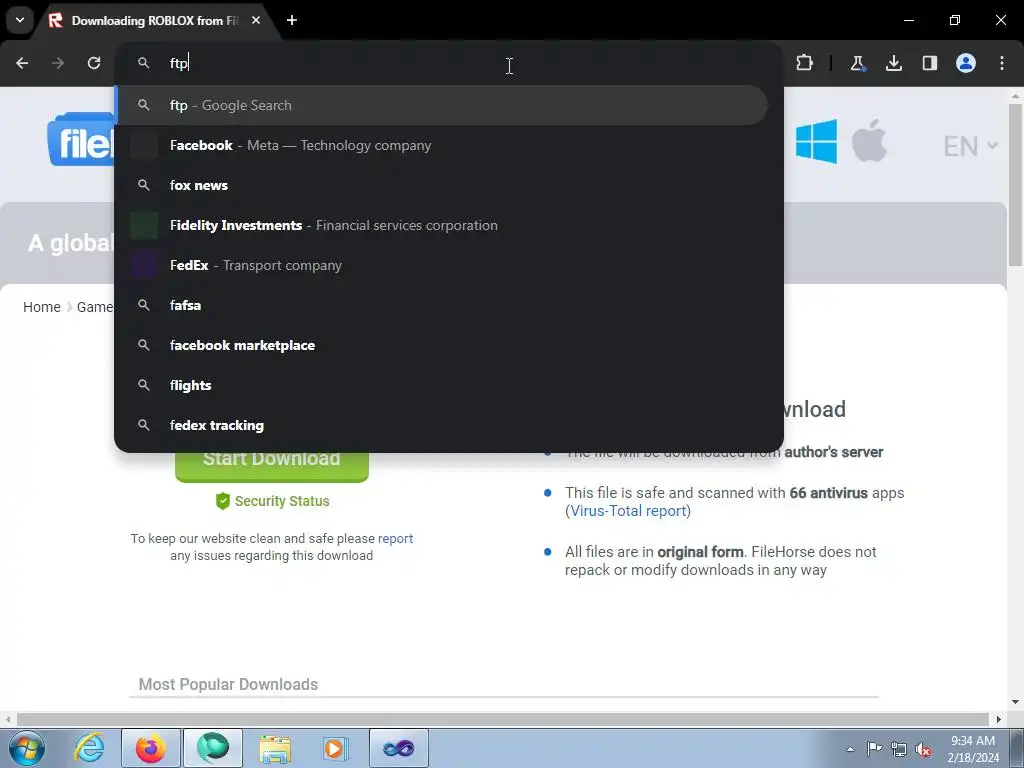1024x768 pixels.
Task: Open a new tab with plus button
Action: pos(292,20)
